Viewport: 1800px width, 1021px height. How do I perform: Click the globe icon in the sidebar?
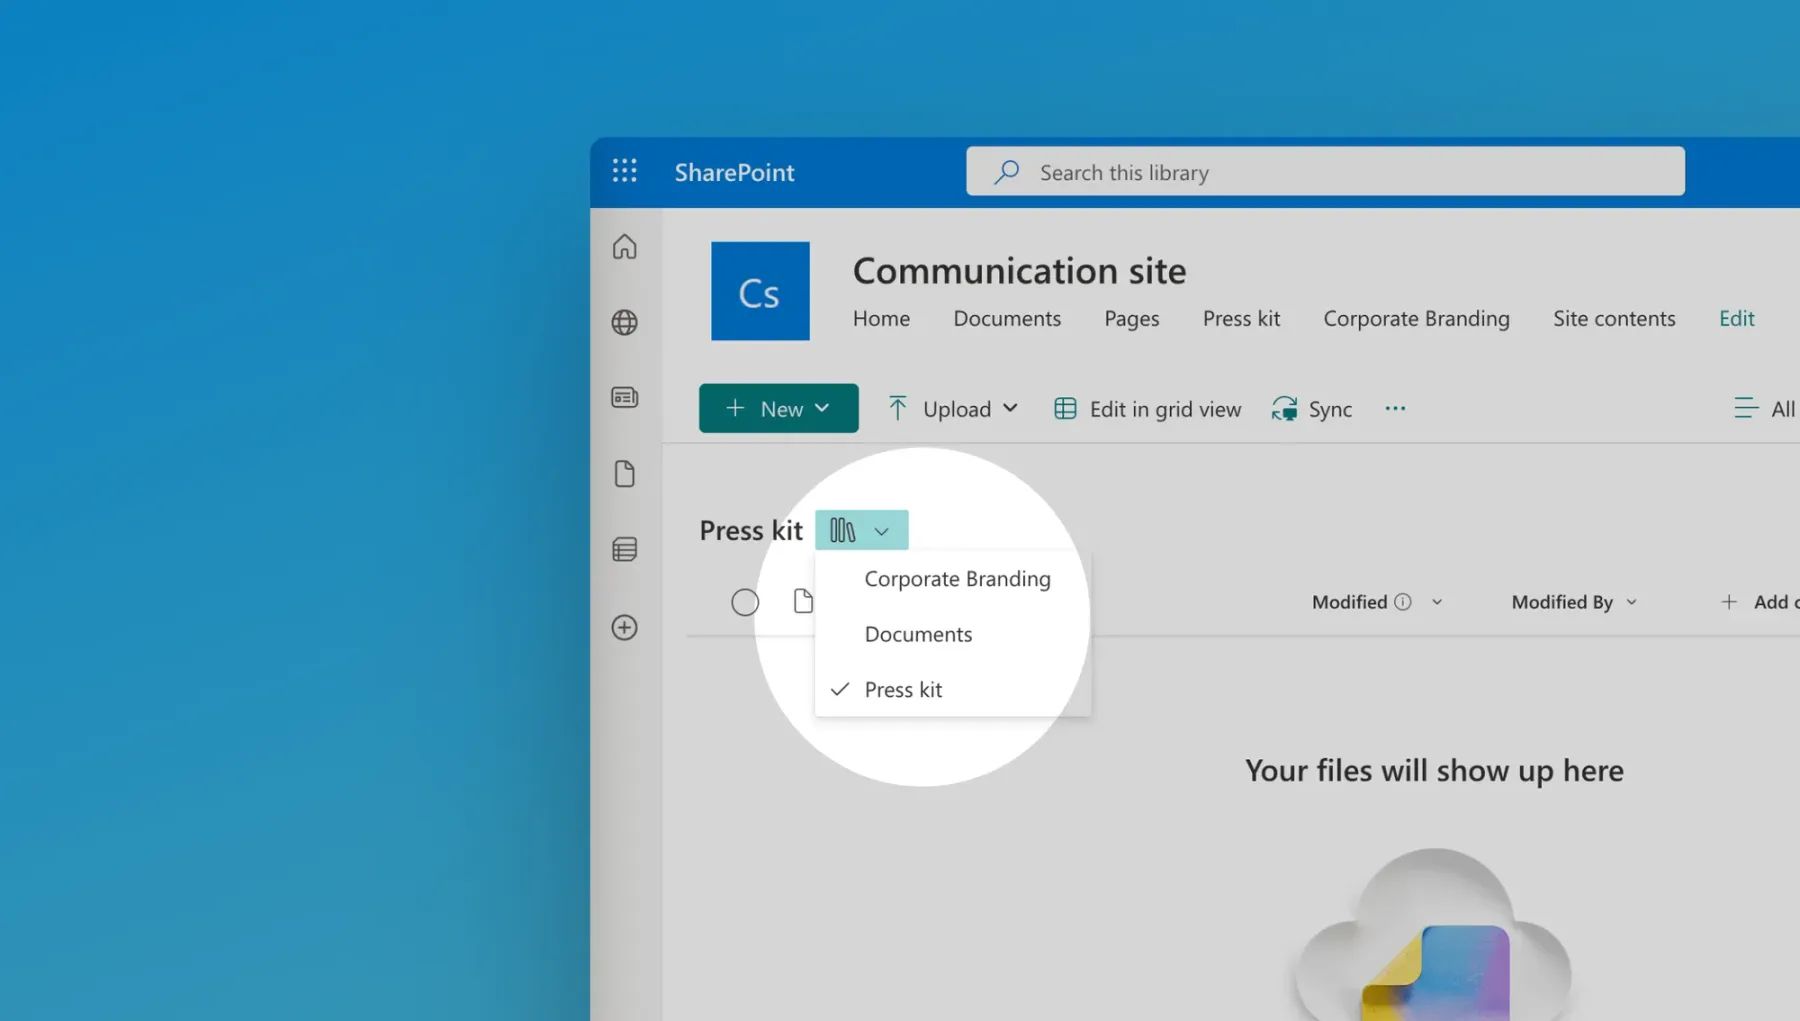pyautogui.click(x=624, y=322)
